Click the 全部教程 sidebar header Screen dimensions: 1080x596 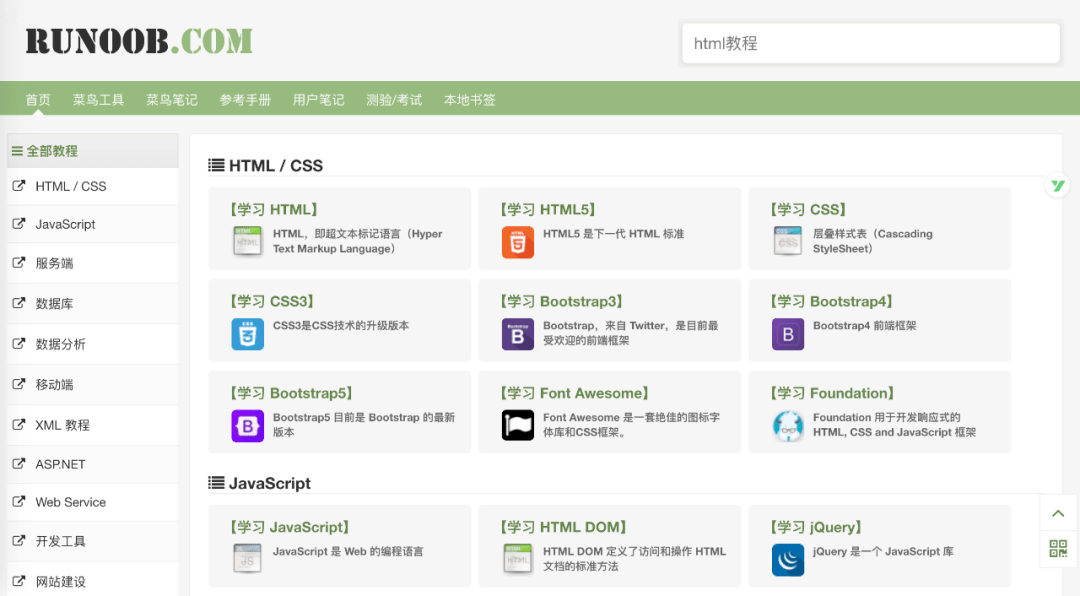pos(92,151)
